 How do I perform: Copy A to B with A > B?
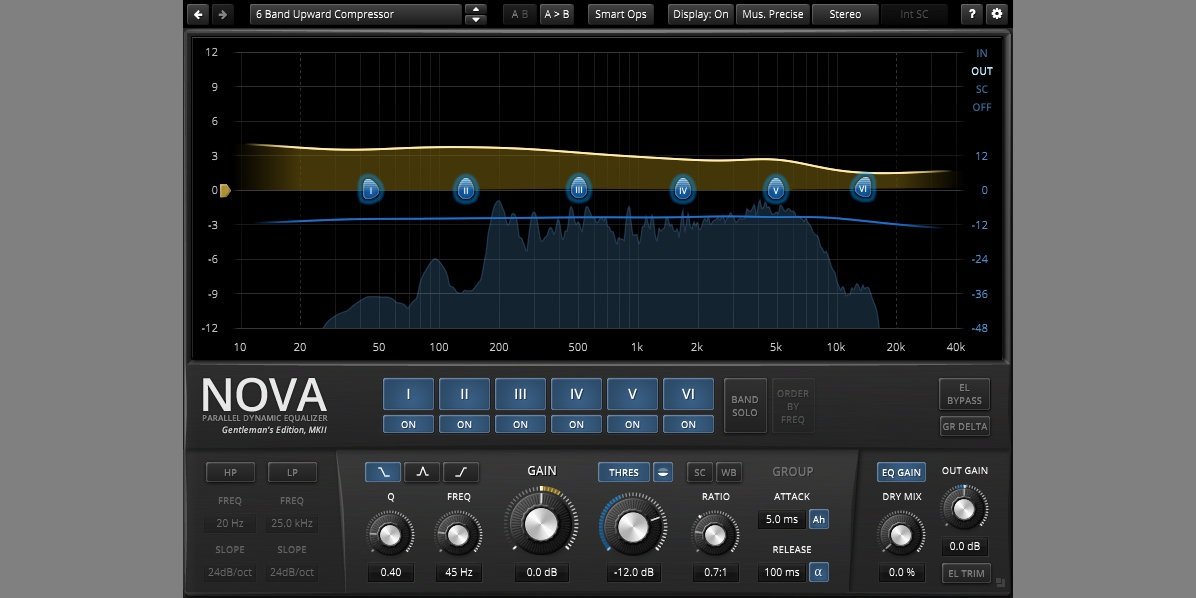click(557, 14)
